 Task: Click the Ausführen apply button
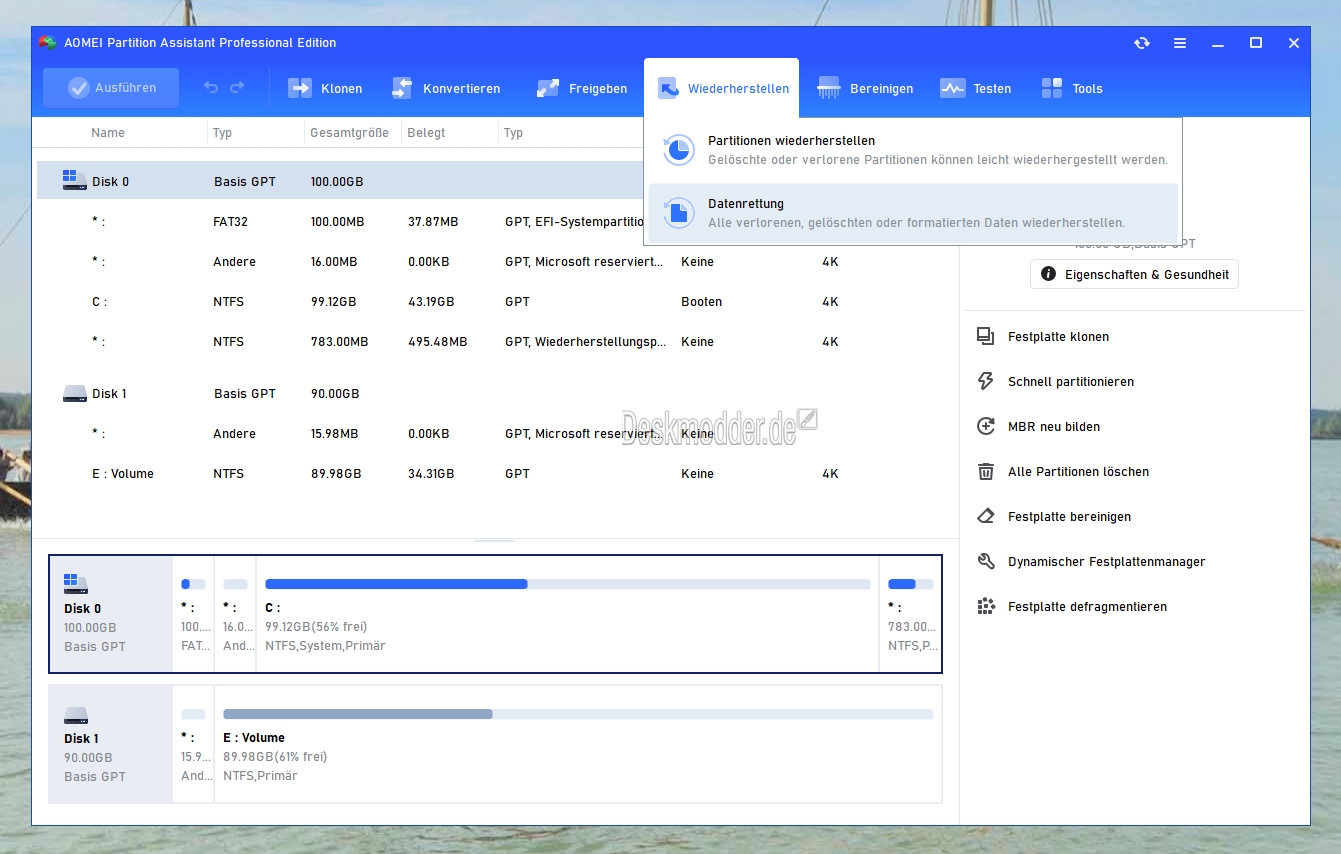coord(111,88)
